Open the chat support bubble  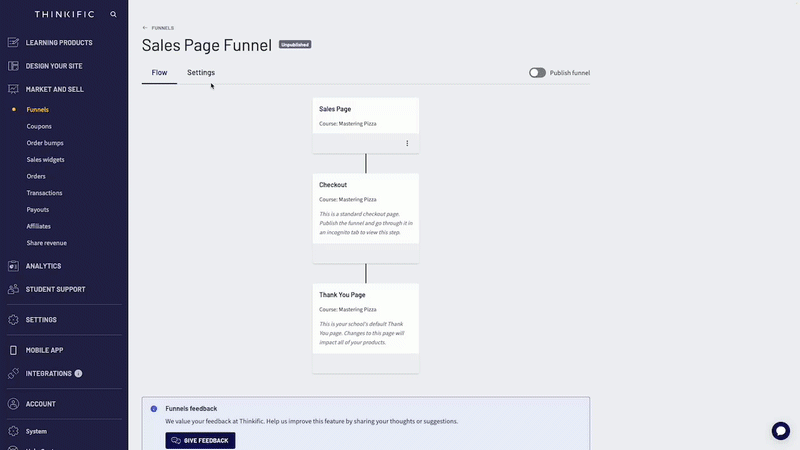pyautogui.click(x=780, y=430)
